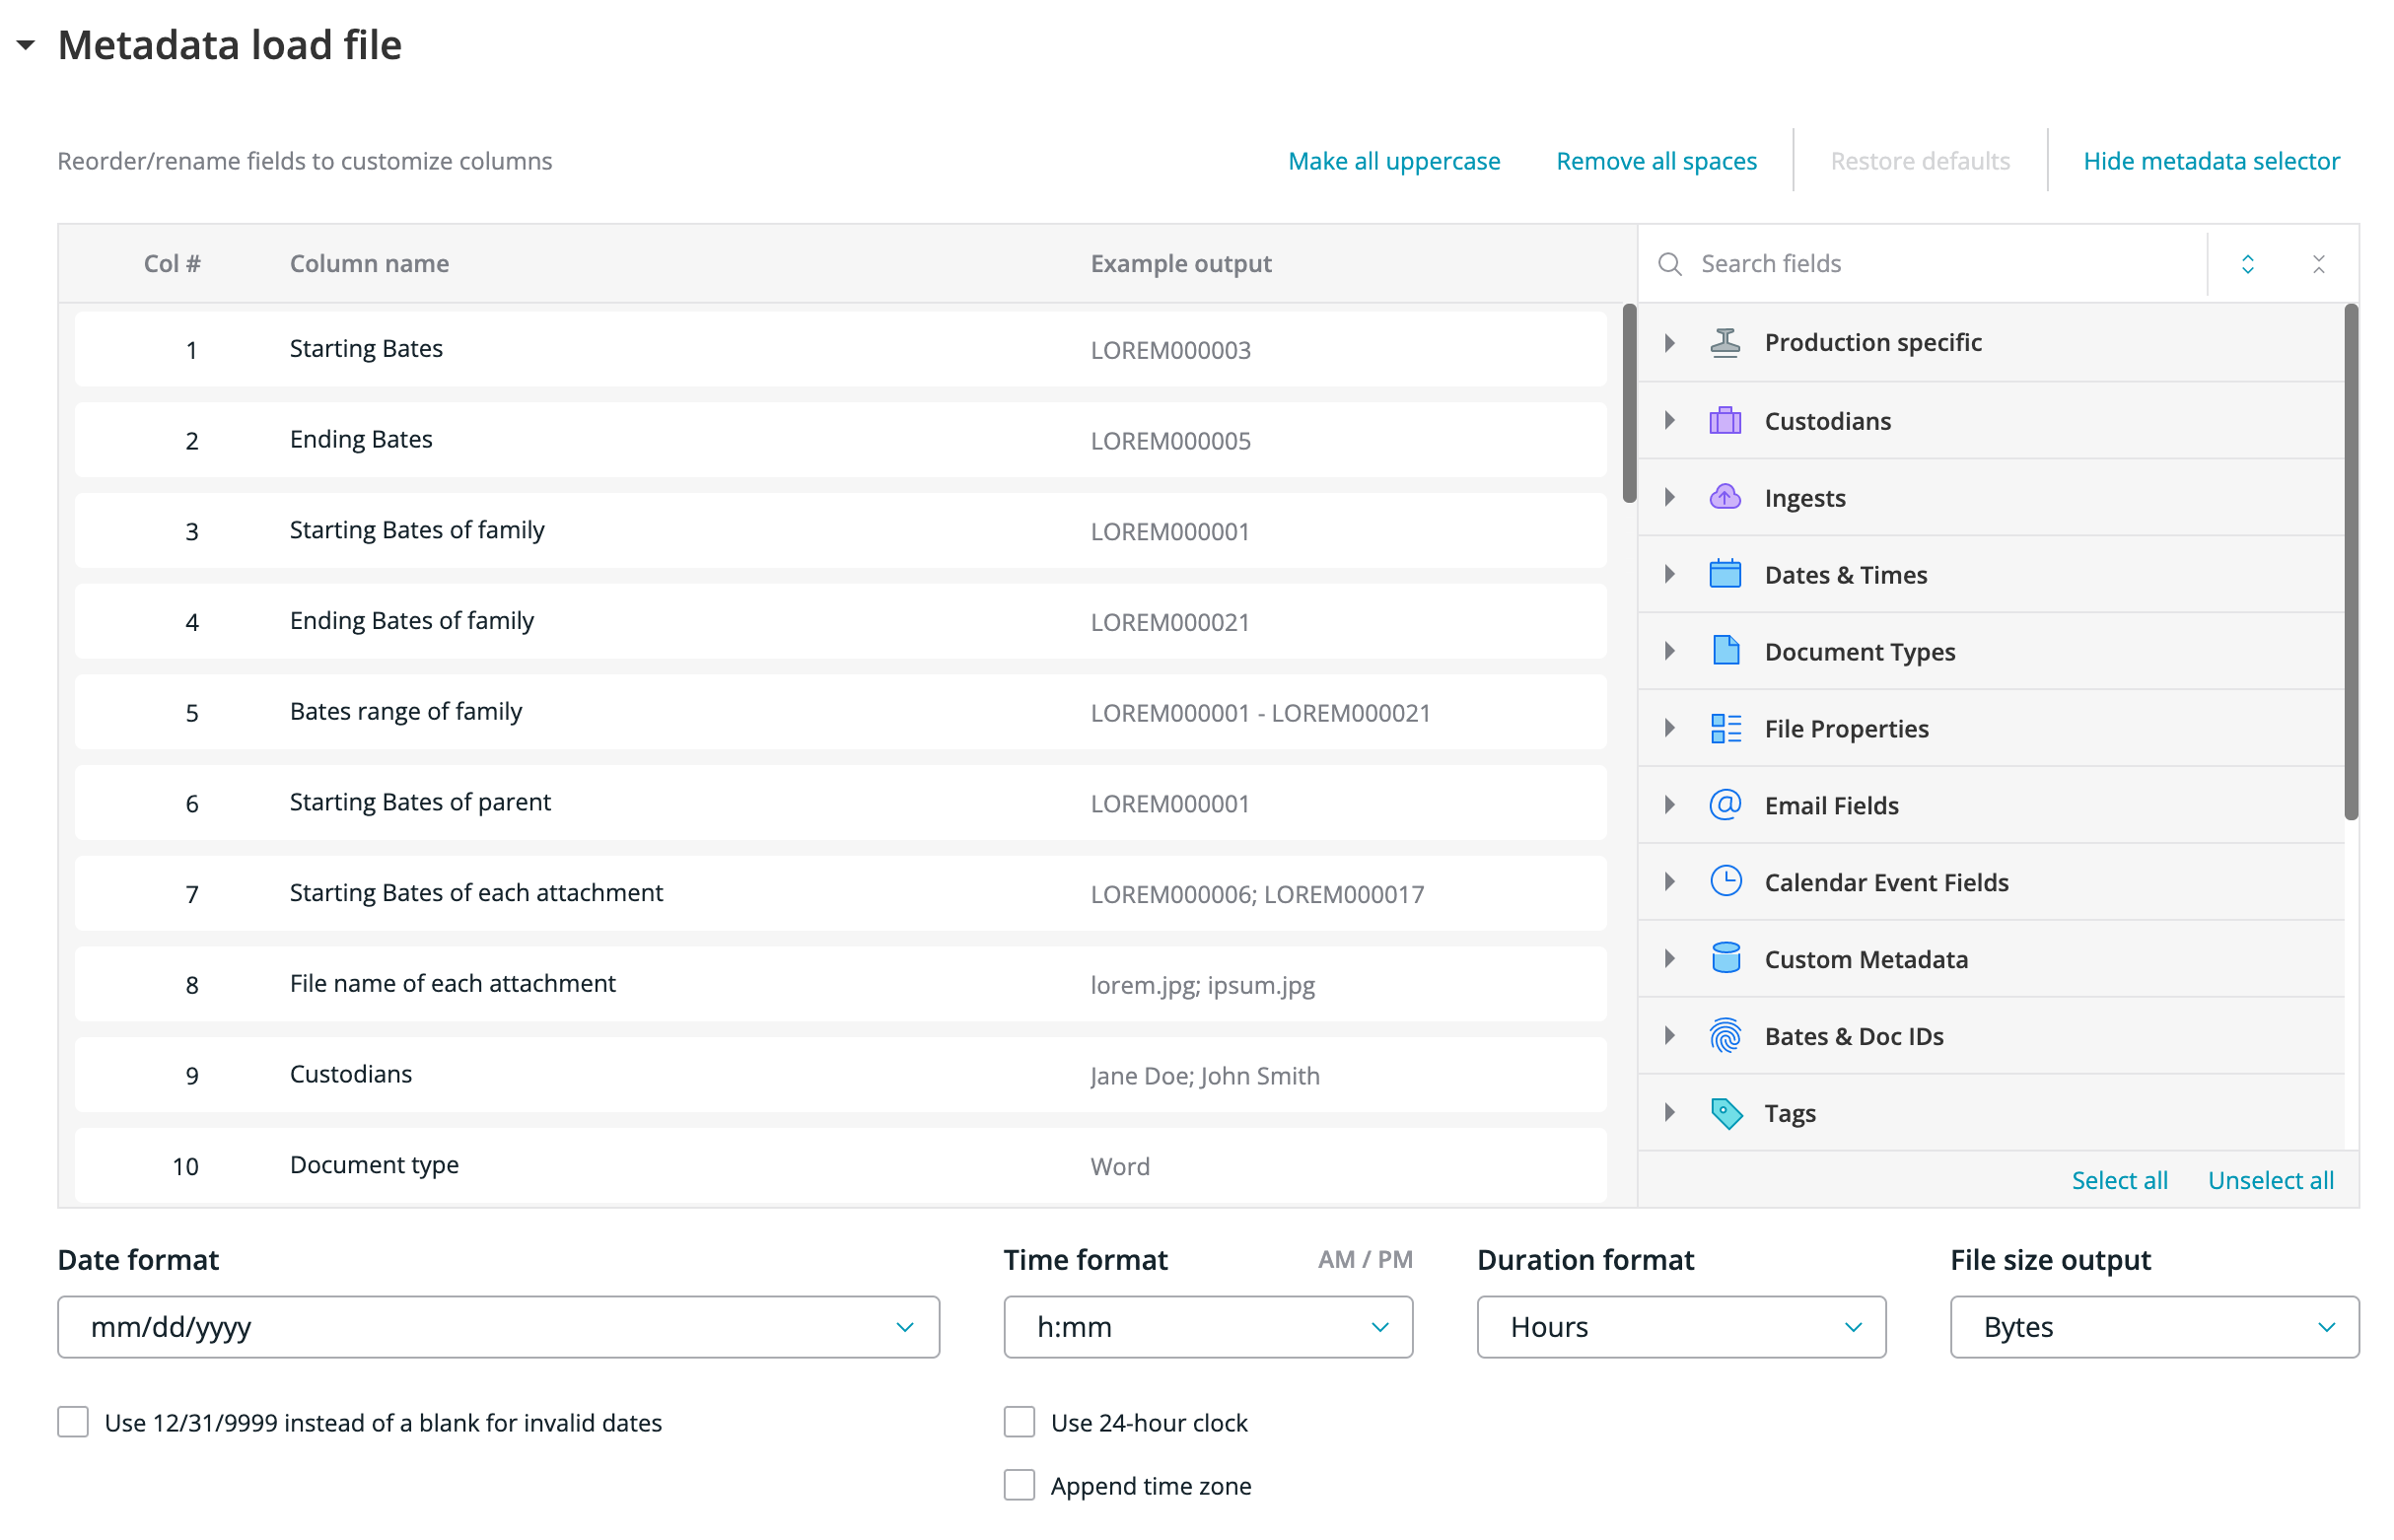2394x1540 pixels.
Task: Click the File Properties list icon
Action: 1725,729
